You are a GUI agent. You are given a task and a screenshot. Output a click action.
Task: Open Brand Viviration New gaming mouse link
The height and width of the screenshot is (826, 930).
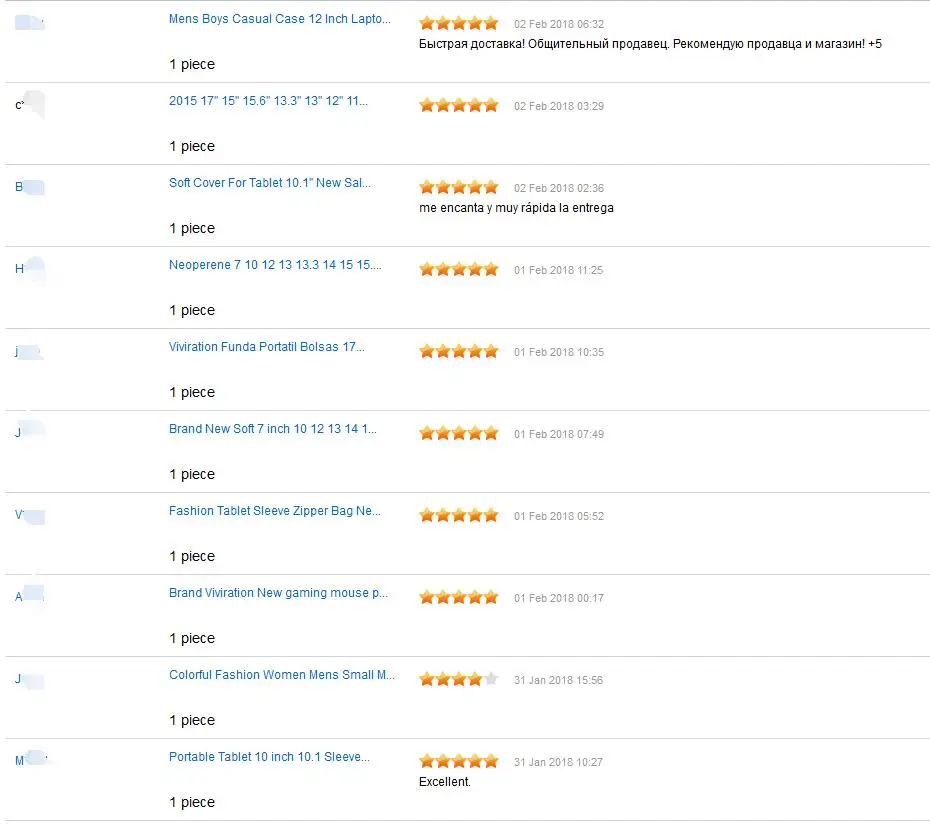pos(278,593)
